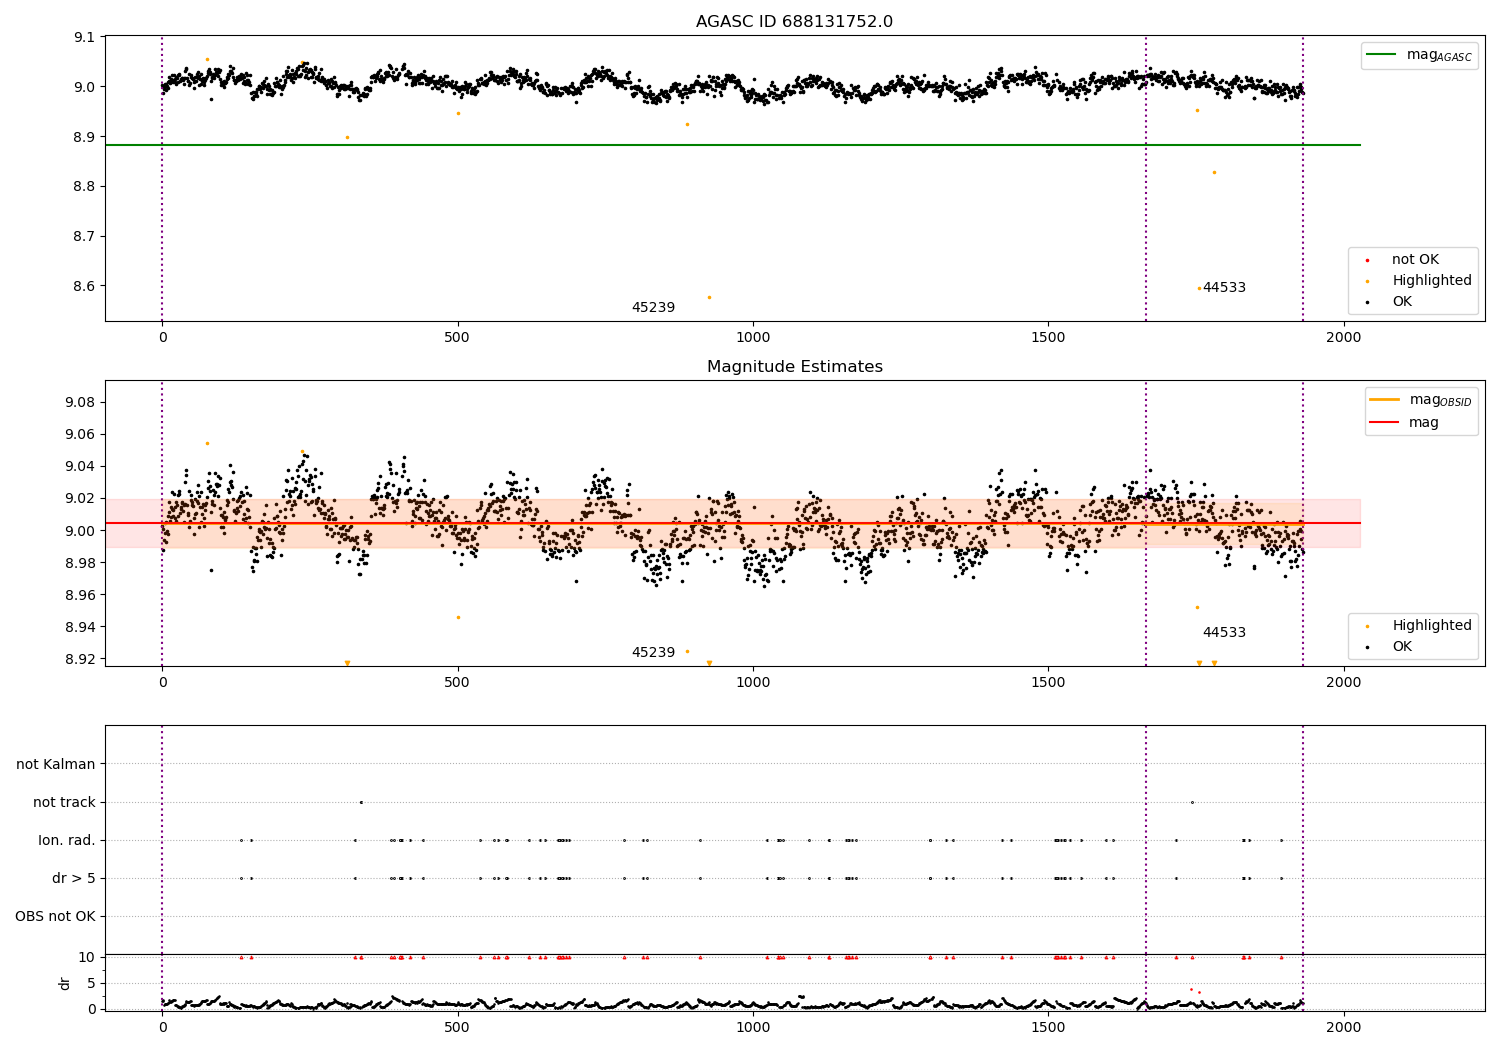Screen dimensions: 1500x1050
Task: Click the orange highlighted point beside 45239 in top plot
Action: point(709,297)
